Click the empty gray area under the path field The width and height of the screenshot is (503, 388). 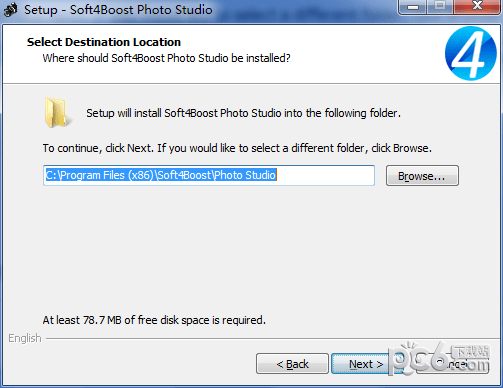coord(250,247)
